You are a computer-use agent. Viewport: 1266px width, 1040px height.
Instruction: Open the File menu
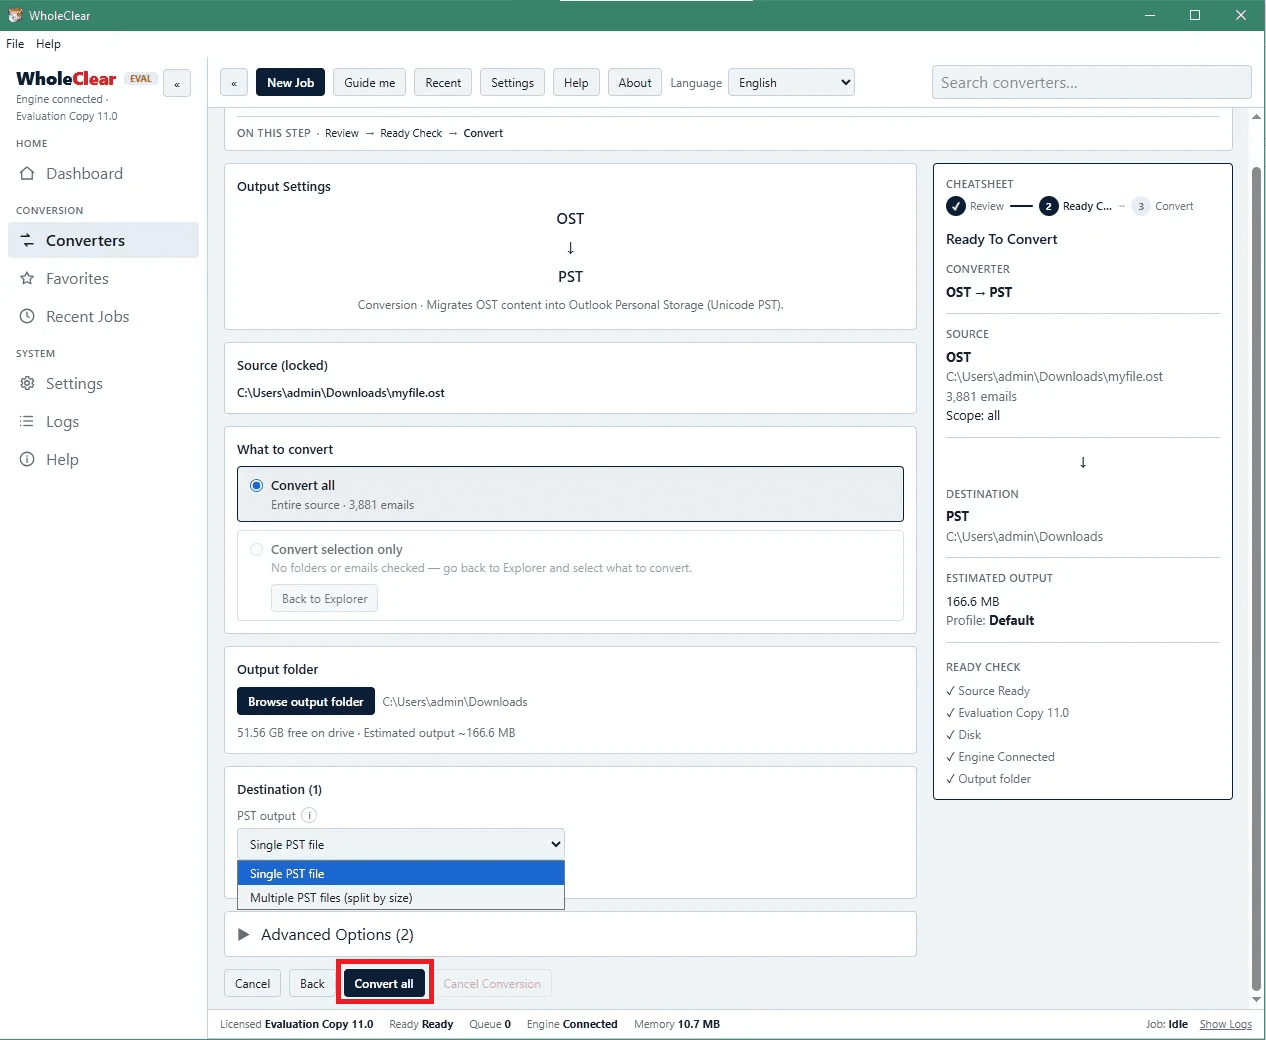coord(15,44)
